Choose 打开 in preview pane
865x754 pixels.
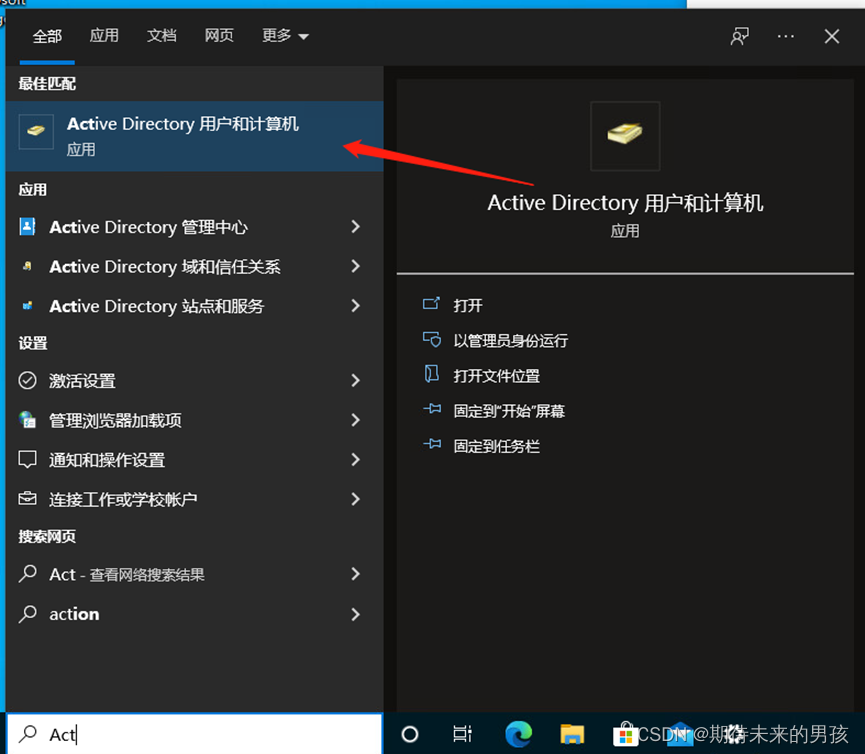[468, 305]
